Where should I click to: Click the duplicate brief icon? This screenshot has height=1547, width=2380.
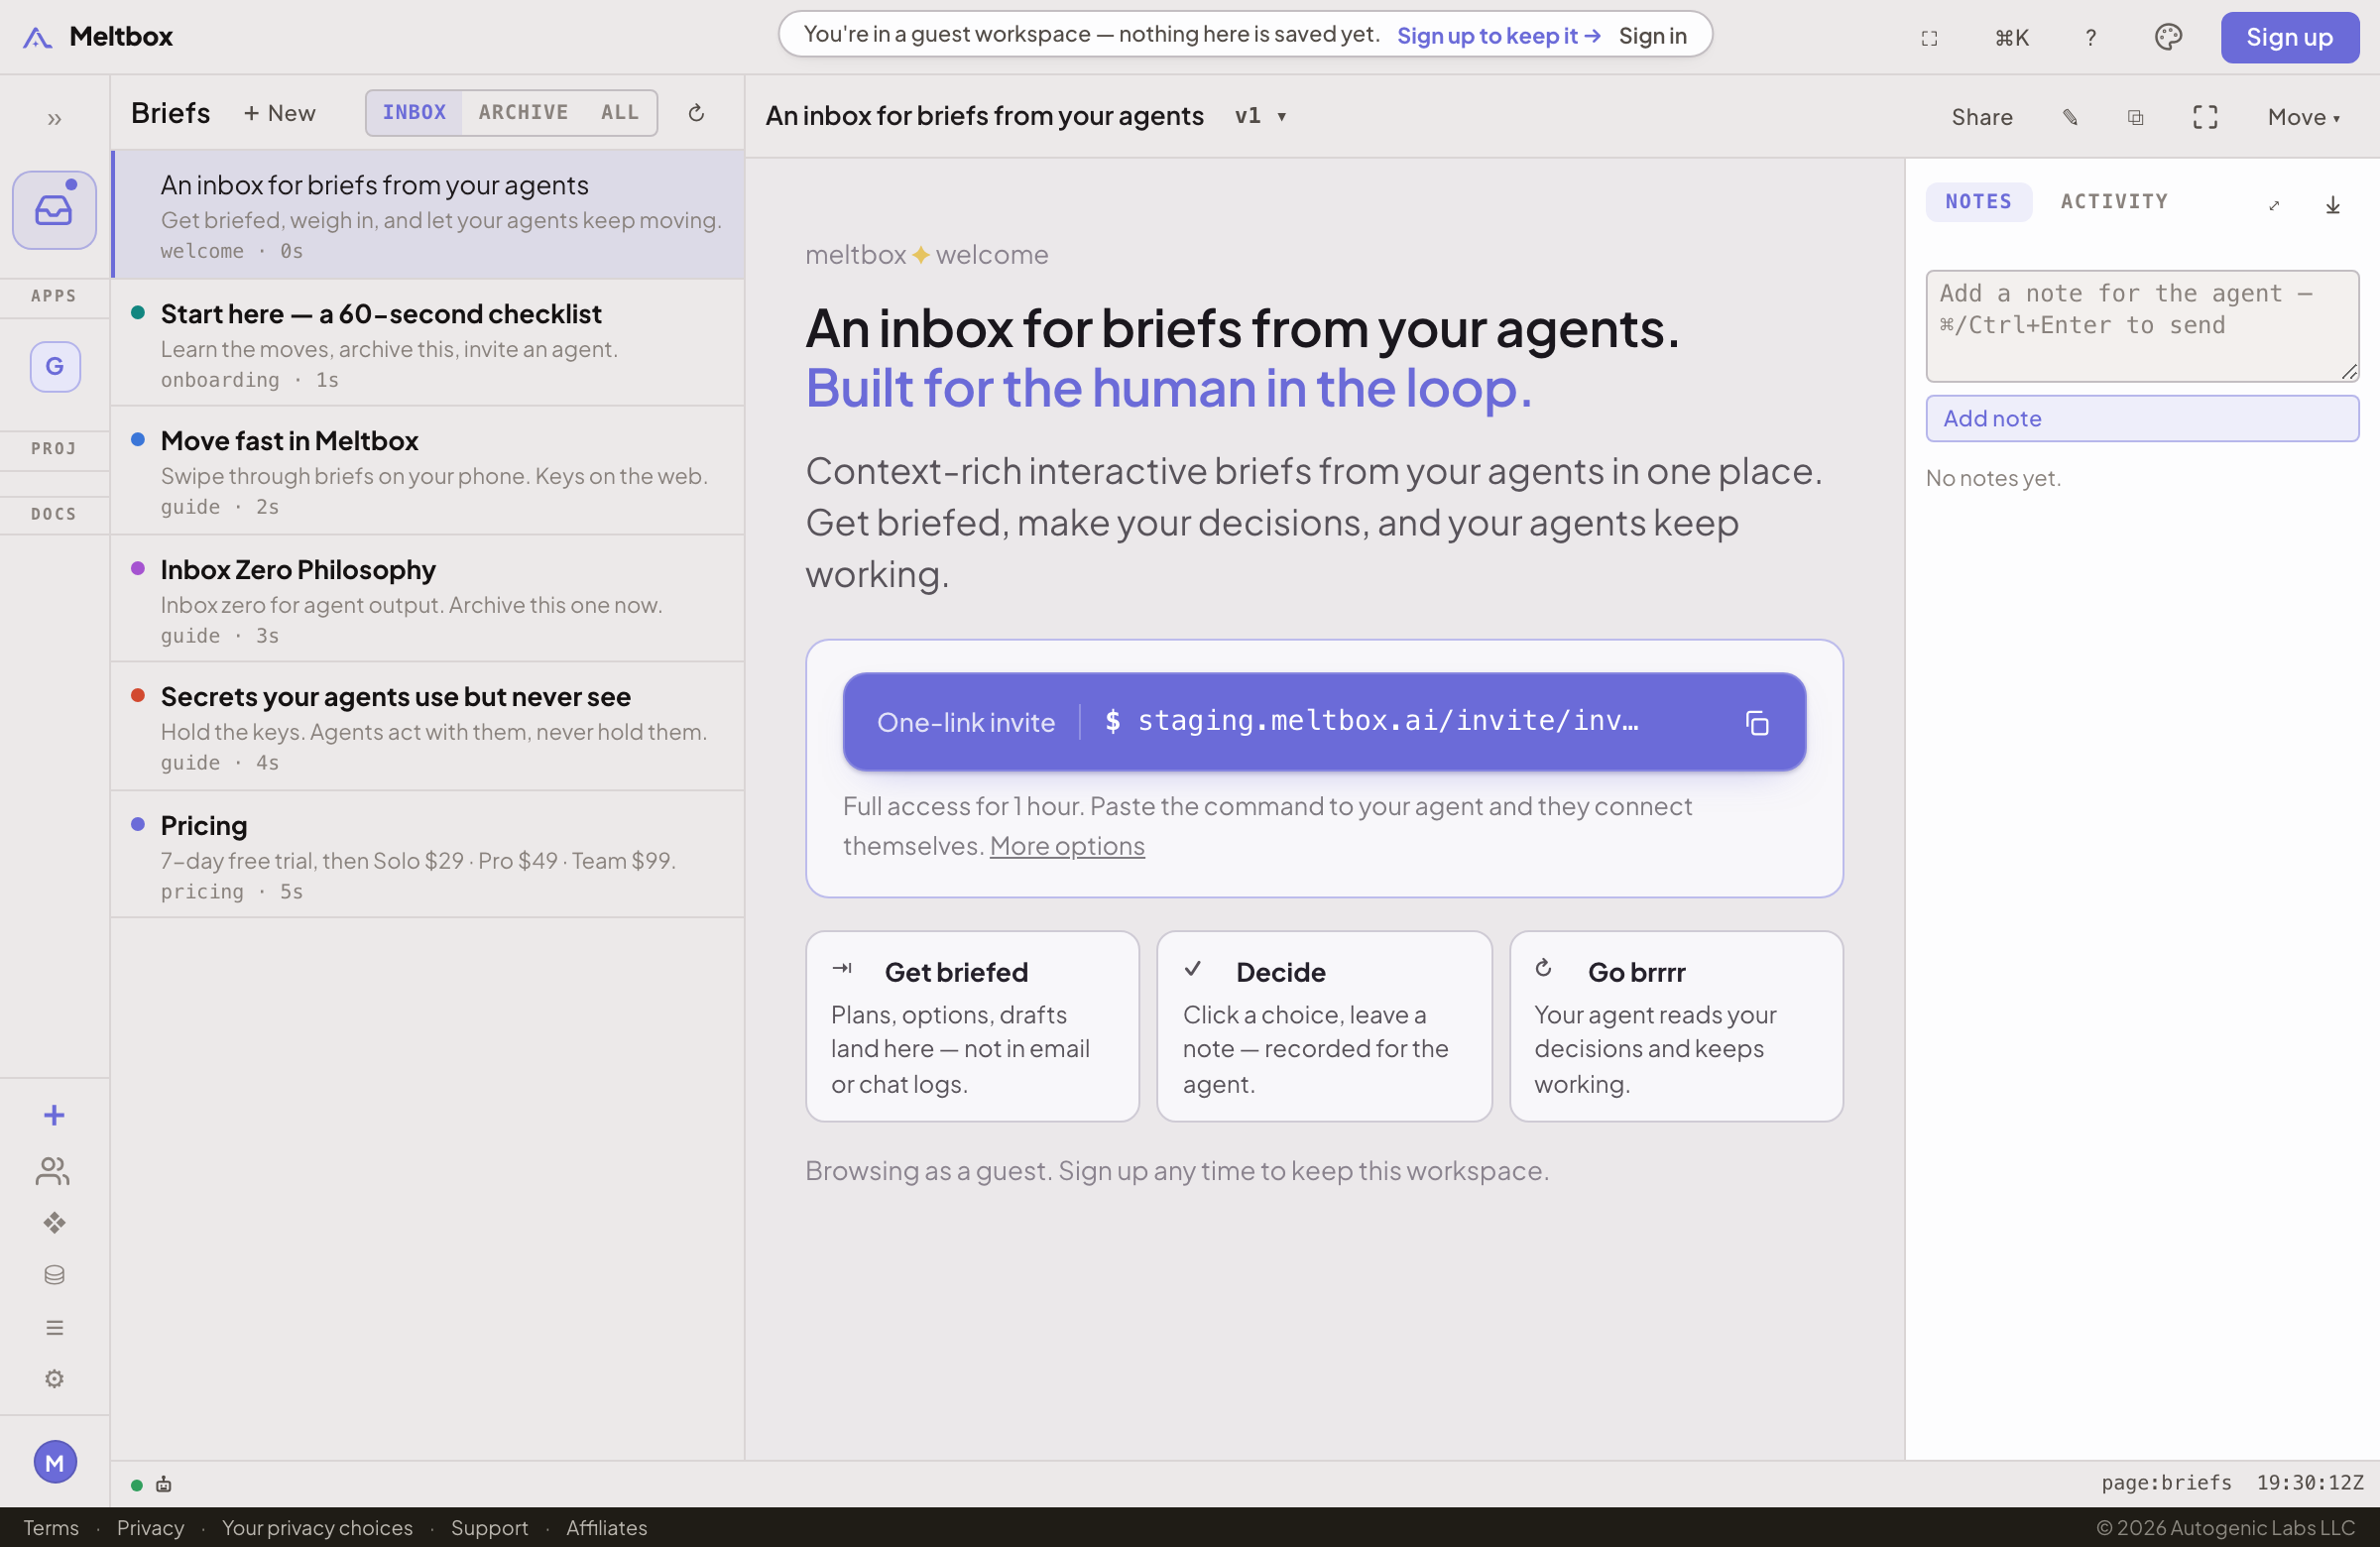[x=2136, y=117]
